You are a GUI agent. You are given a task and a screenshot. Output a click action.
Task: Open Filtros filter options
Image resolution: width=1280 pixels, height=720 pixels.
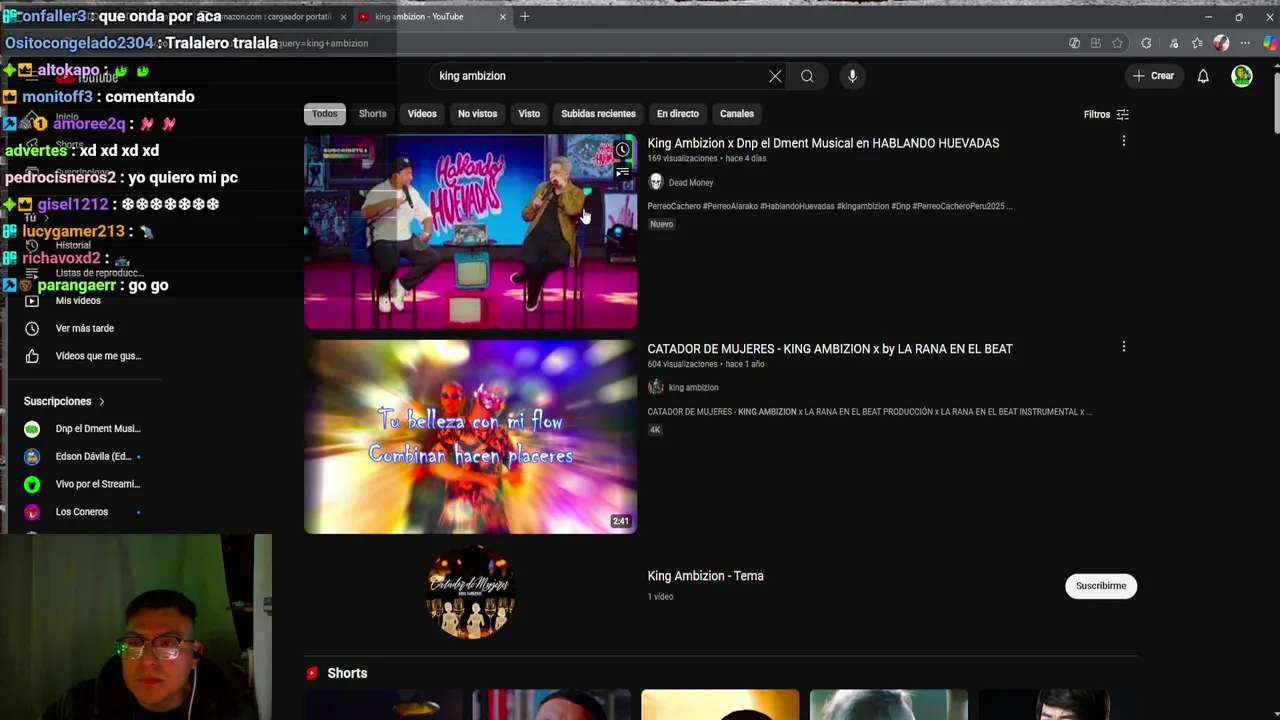pyautogui.click(x=1106, y=114)
